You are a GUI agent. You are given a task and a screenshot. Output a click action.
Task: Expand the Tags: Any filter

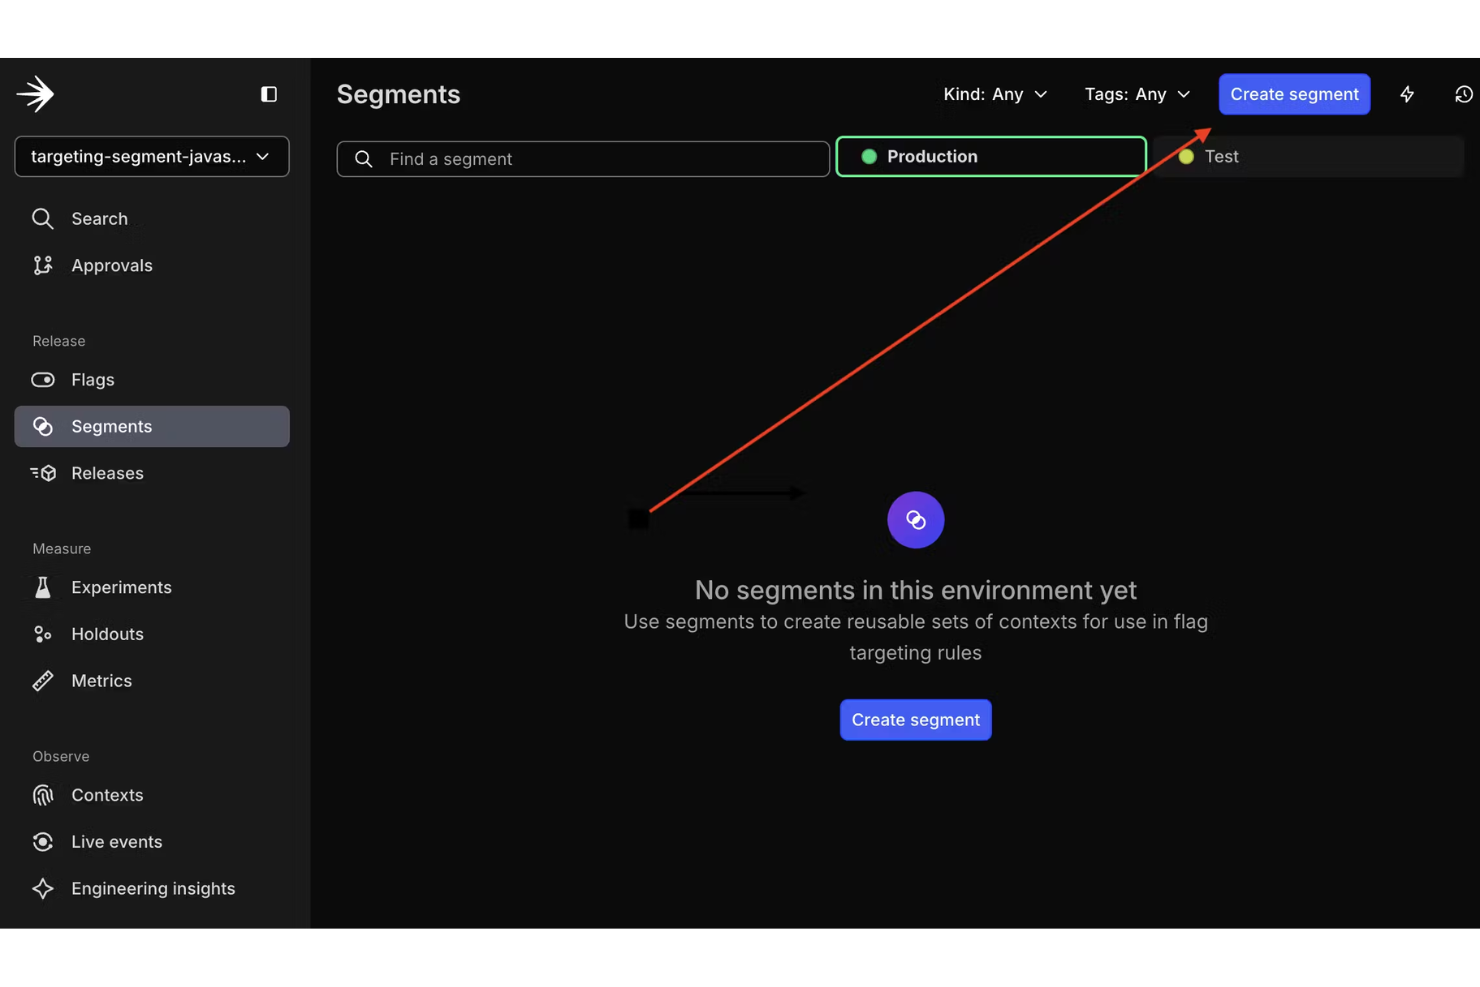pyautogui.click(x=1138, y=94)
